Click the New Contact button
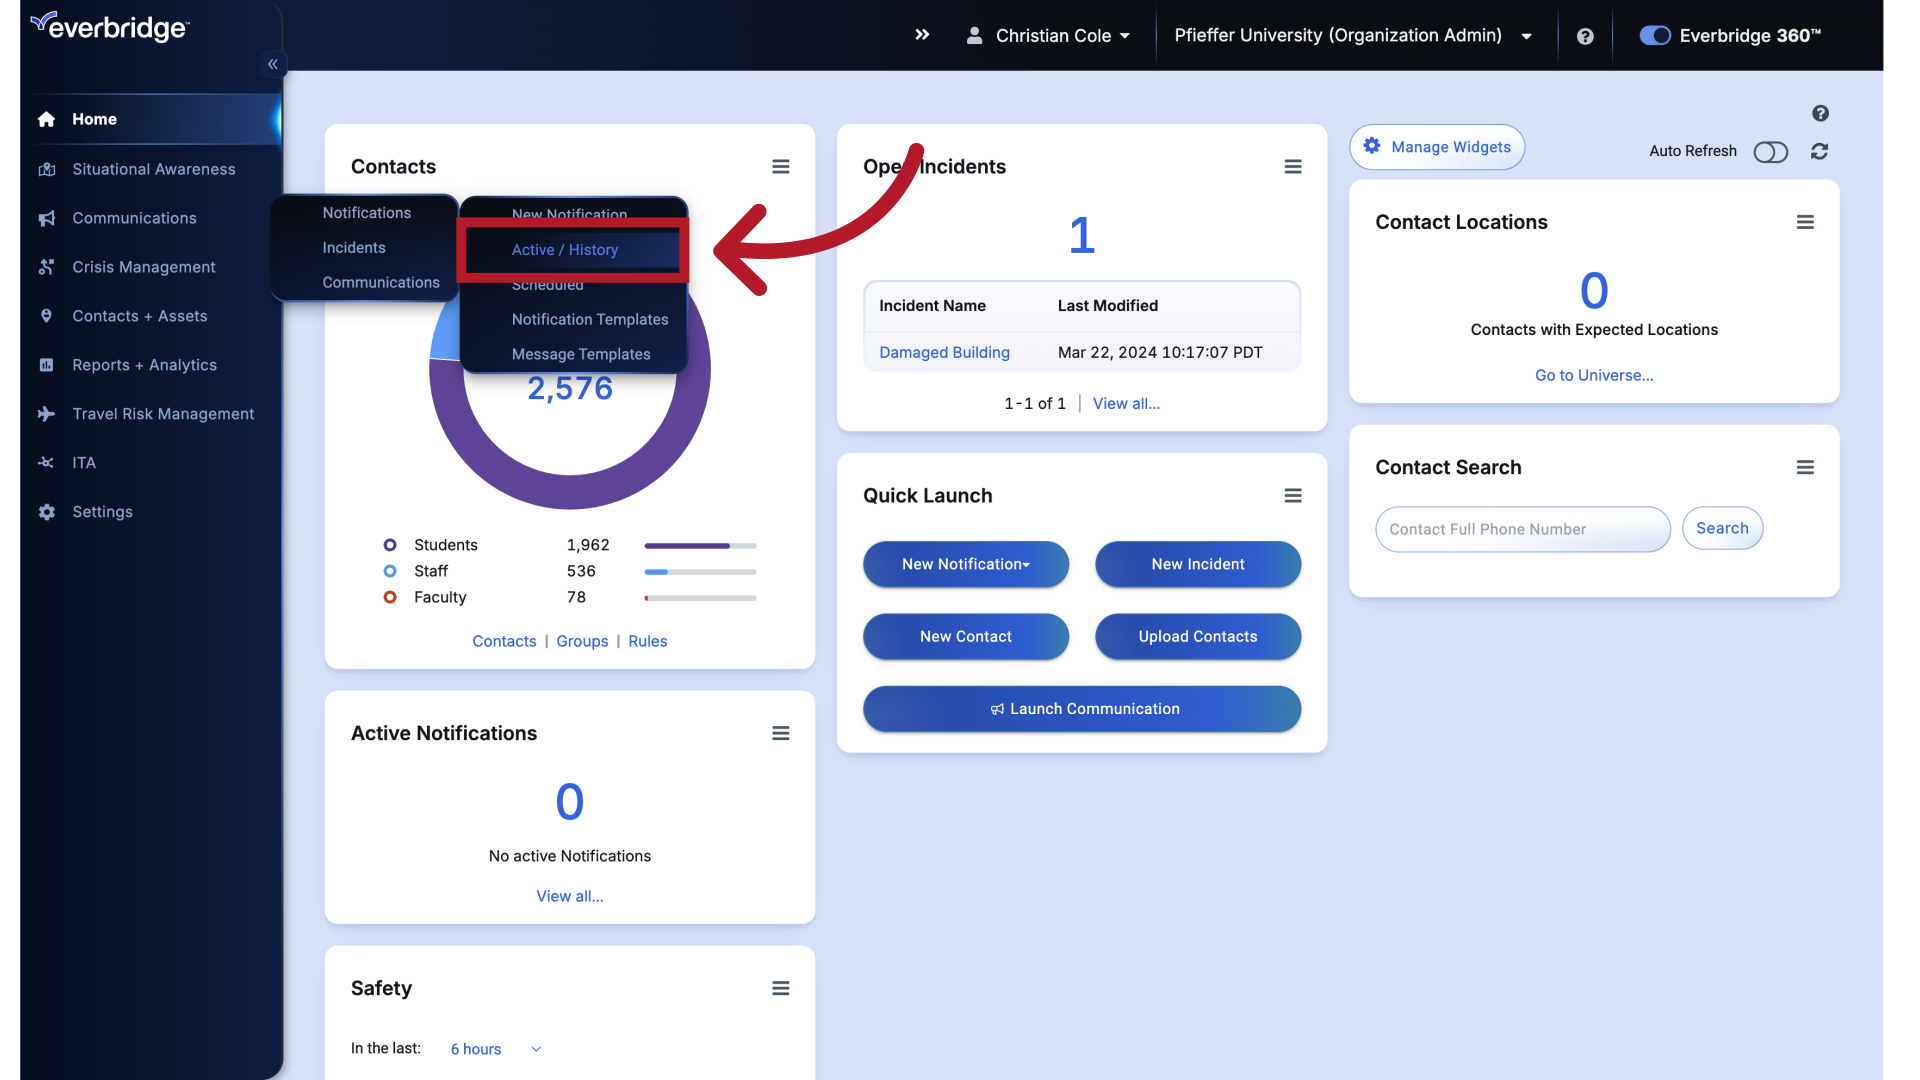Screen dimensions: 1920x1080 pyautogui.click(x=966, y=636)
